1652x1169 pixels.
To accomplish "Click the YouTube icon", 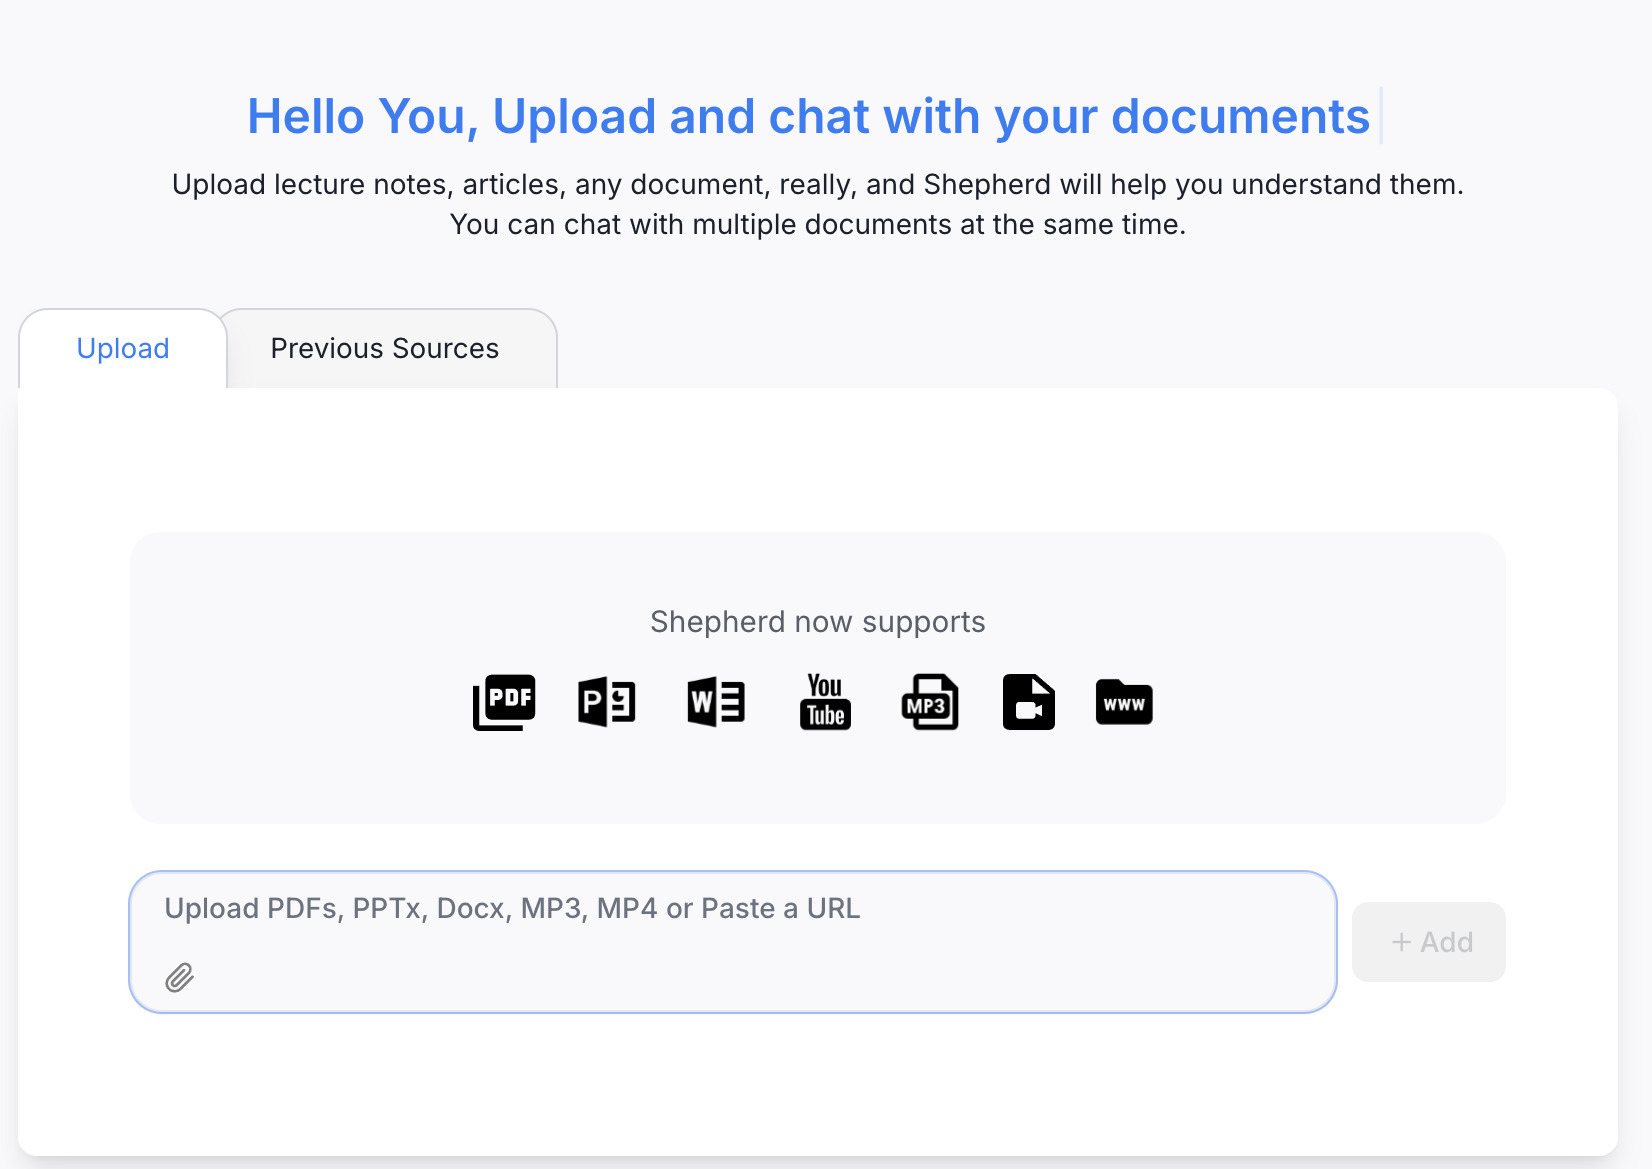I will point(825,701).
